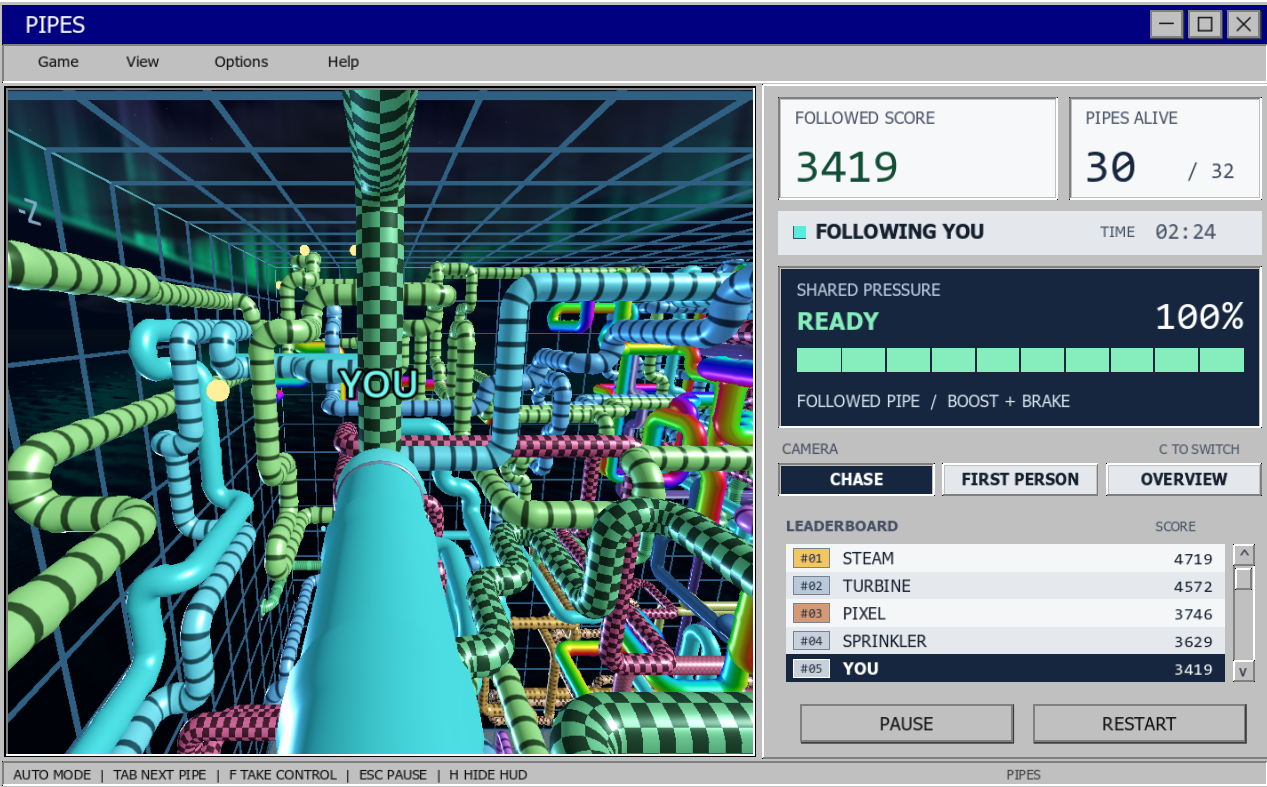Click H HIDE HUD status hint
Viewport: 1267px width, 787px height.
[x=488, y=775]
